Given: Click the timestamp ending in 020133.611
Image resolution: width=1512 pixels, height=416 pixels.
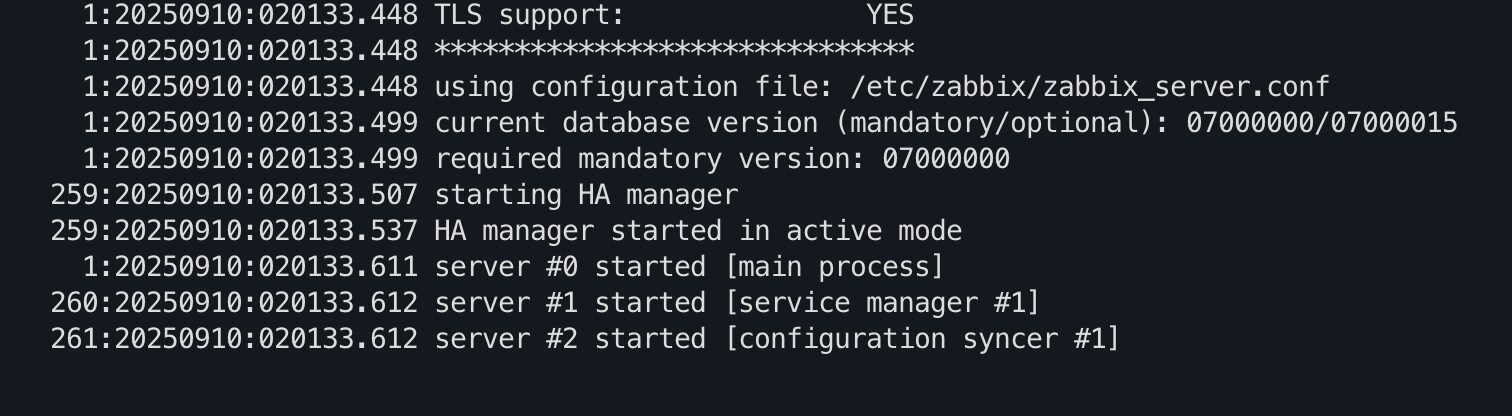Looking at the screenshot, I should 250,267.
